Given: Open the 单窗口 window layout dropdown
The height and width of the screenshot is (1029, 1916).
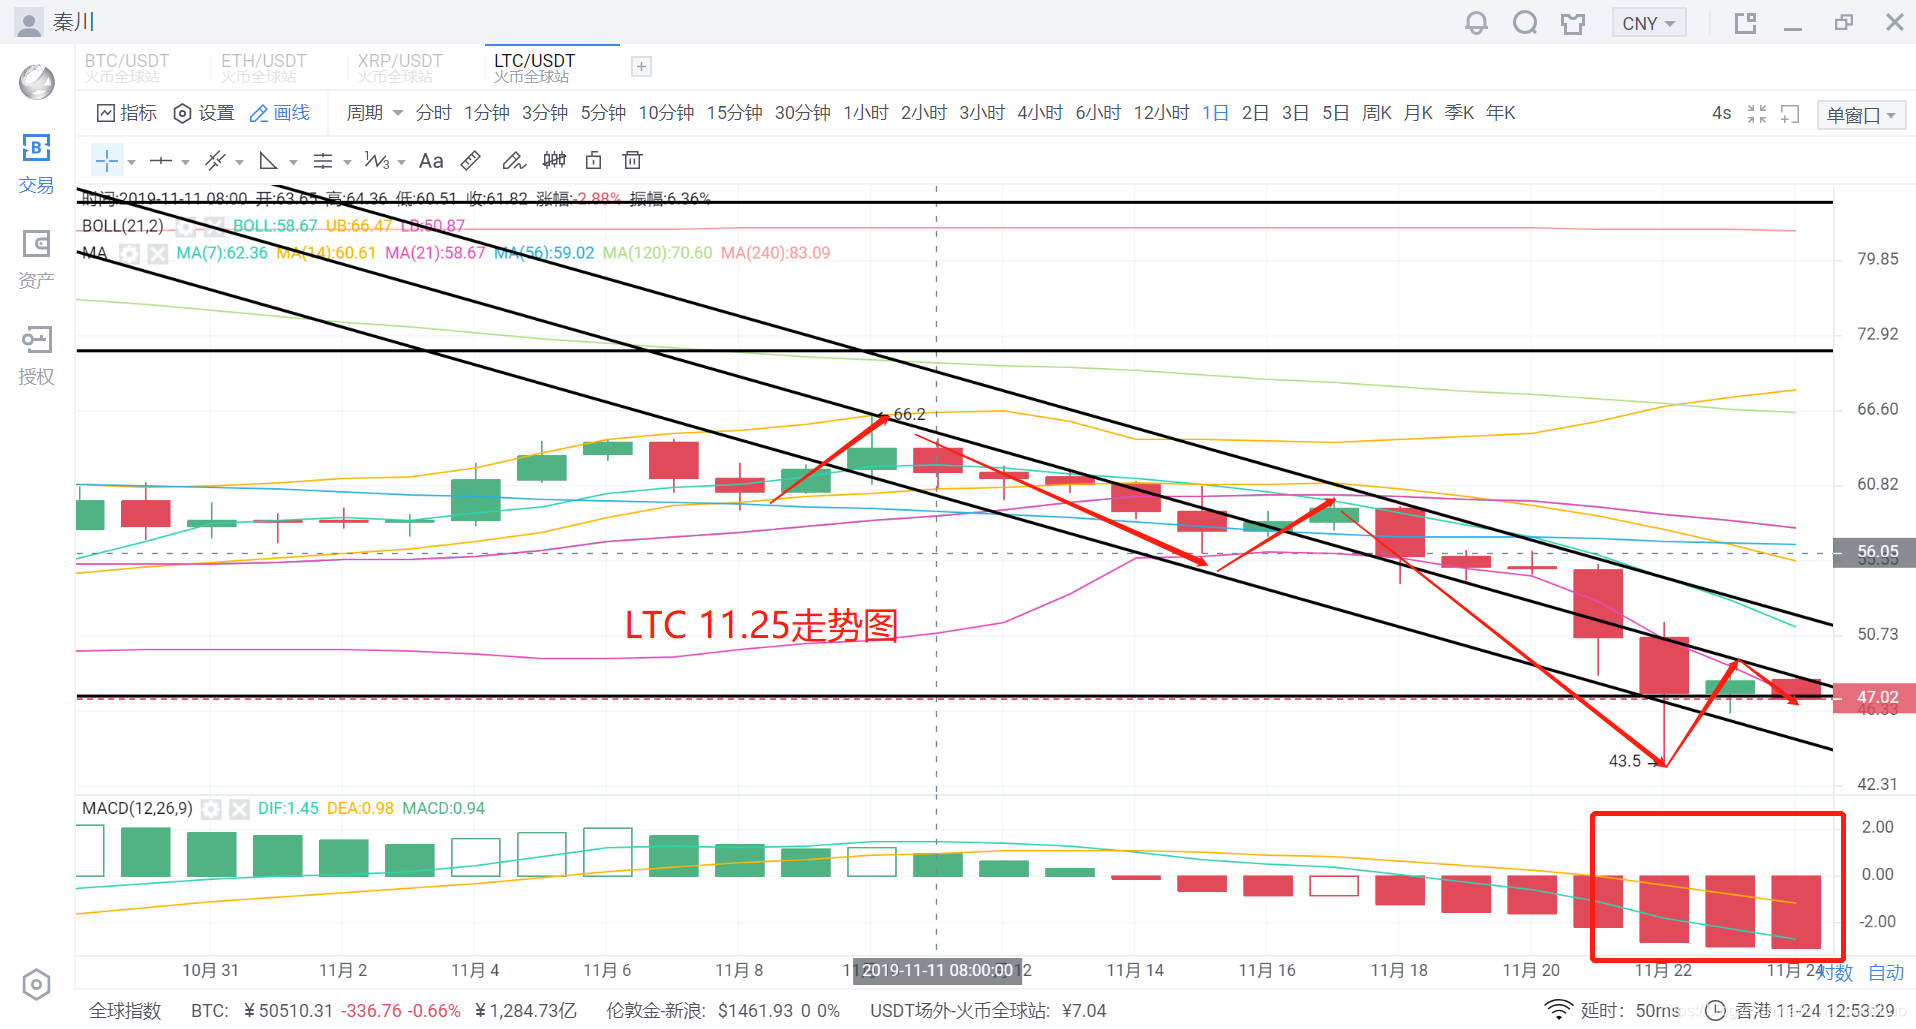Looking at the screenshot, I should tap(1862, 115).
